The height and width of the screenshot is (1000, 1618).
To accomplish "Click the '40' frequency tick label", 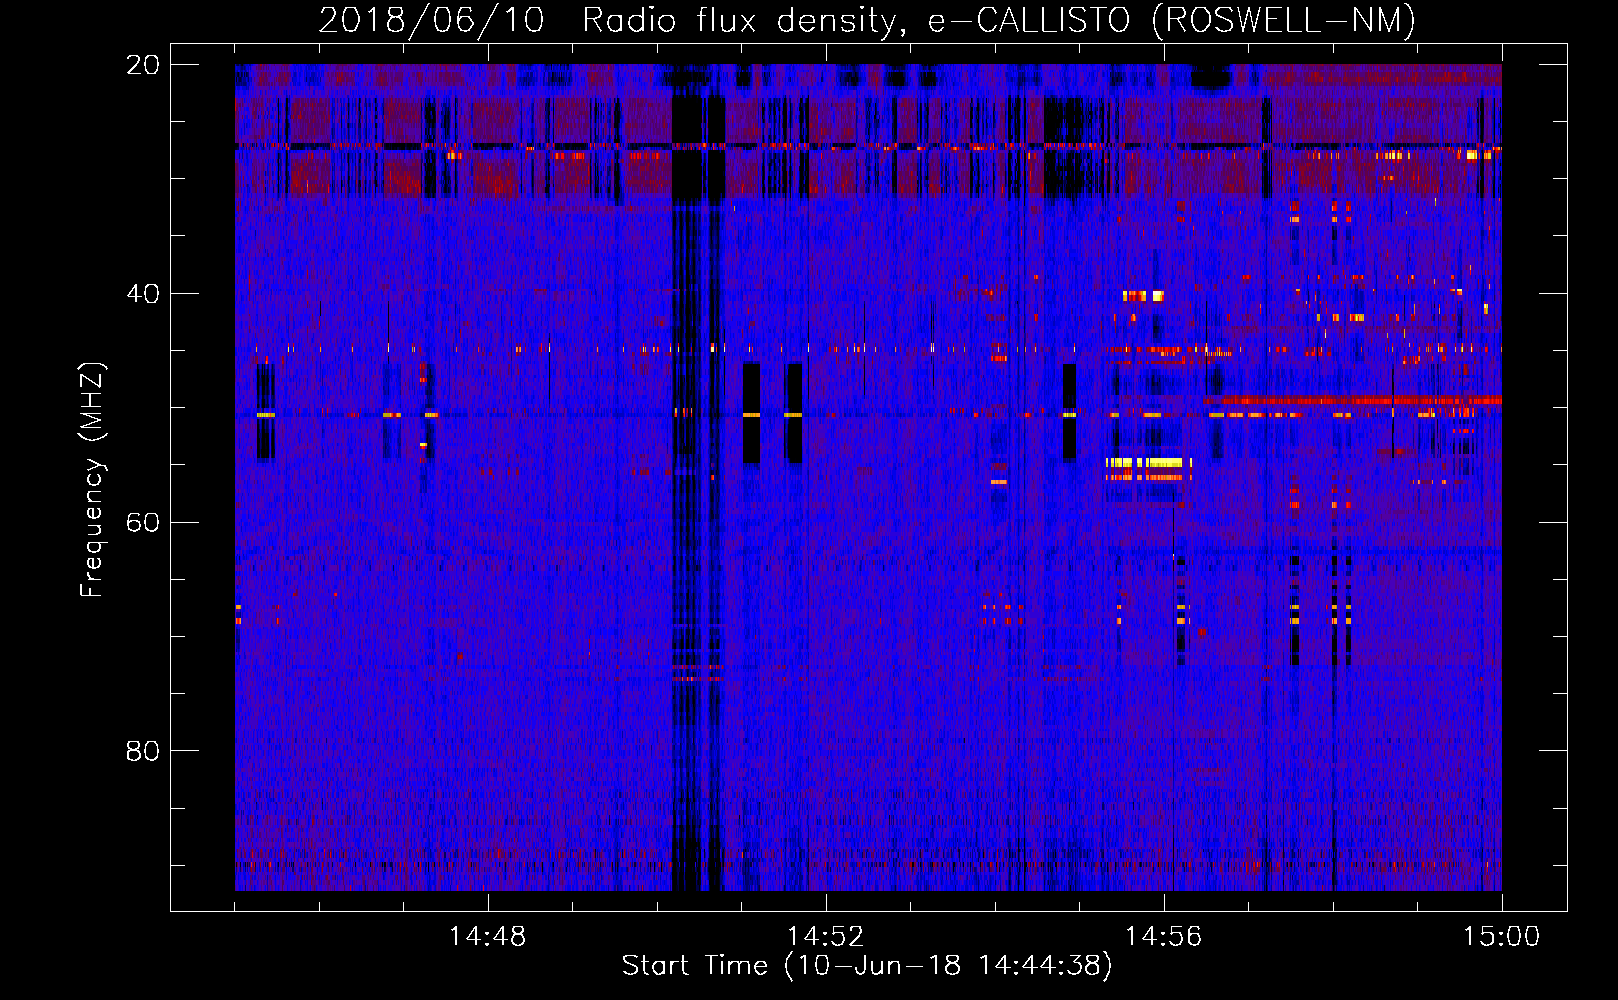I will 143,294.
